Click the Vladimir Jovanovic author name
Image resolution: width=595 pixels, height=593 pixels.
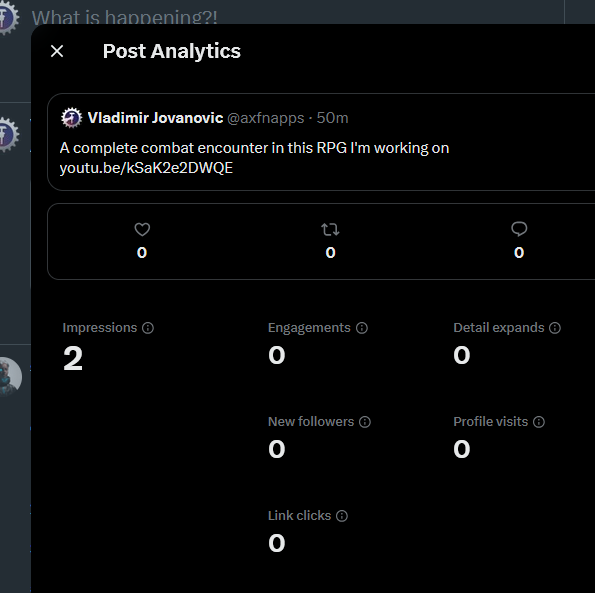coord(155,118)
